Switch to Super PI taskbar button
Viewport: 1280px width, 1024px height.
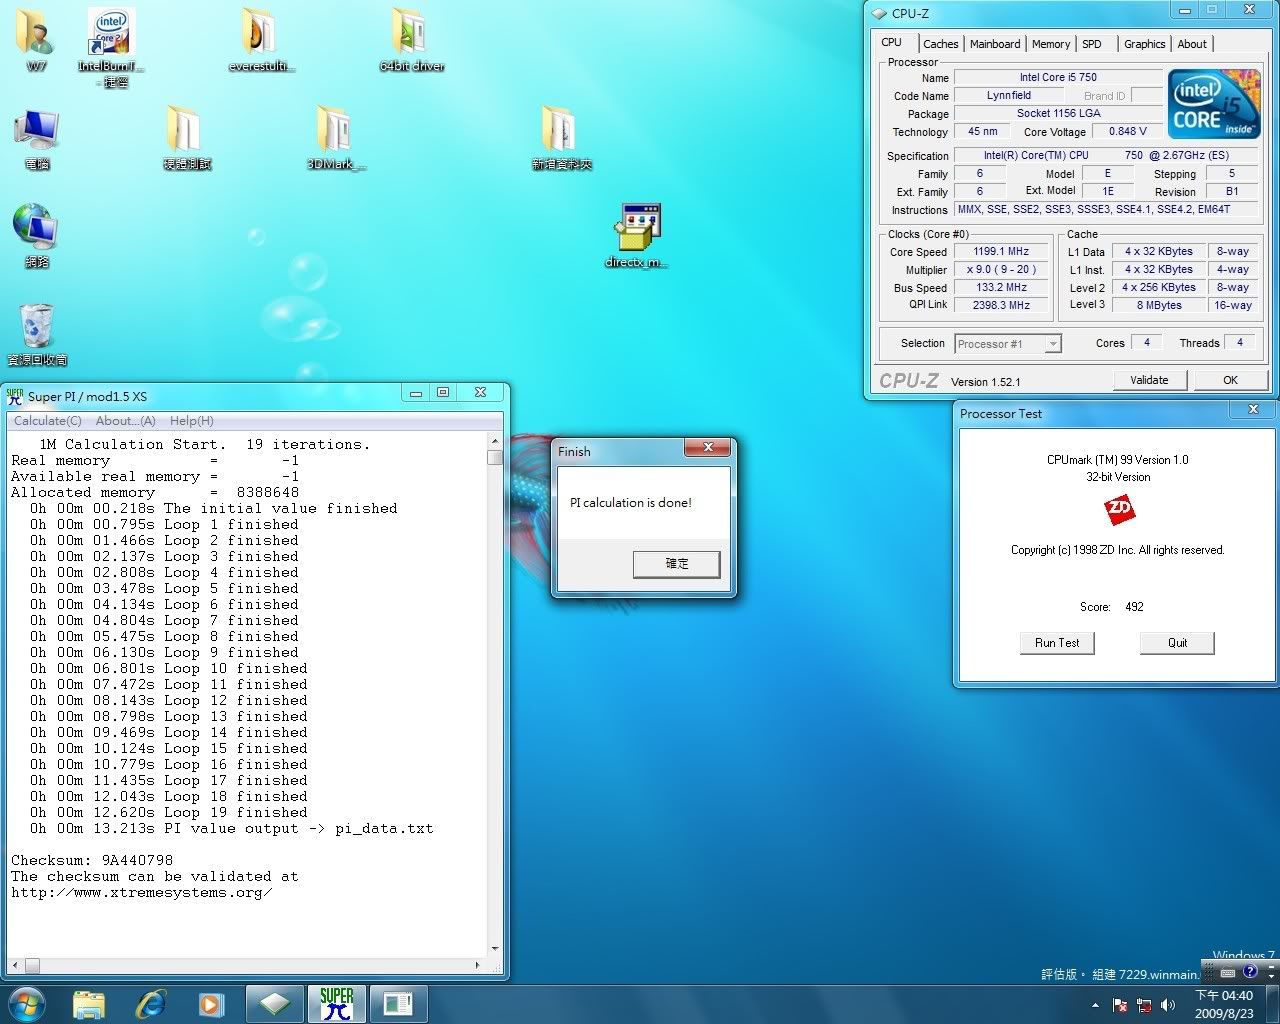336,1004
